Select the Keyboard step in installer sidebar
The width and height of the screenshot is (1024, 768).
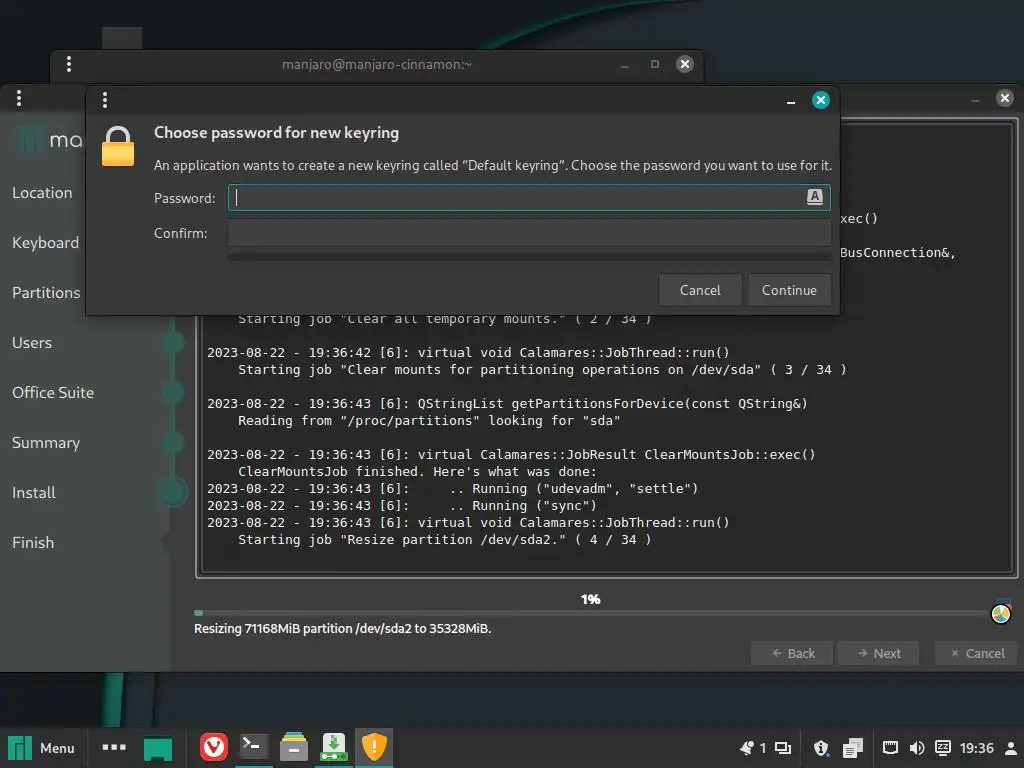46,243
